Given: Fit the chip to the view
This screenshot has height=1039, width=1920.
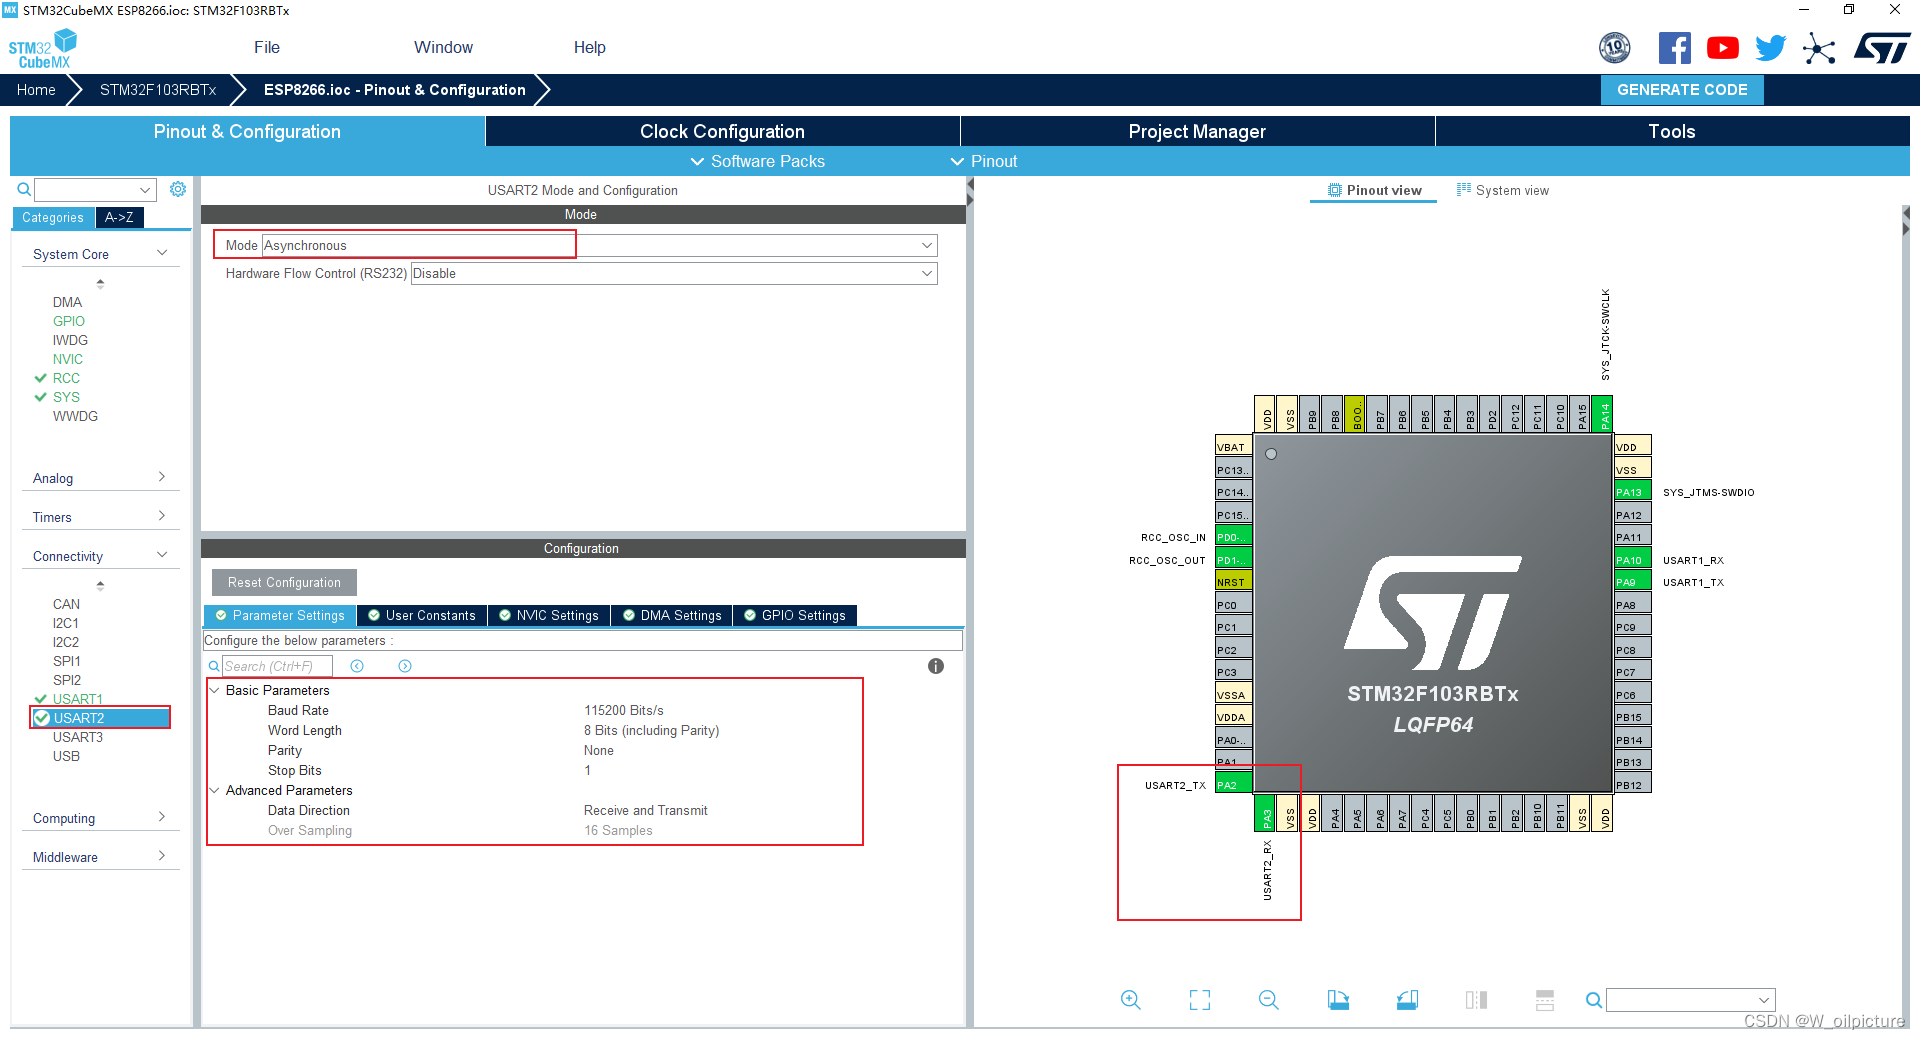Looking at the screenshot, I should click(x=1200, y=999).
